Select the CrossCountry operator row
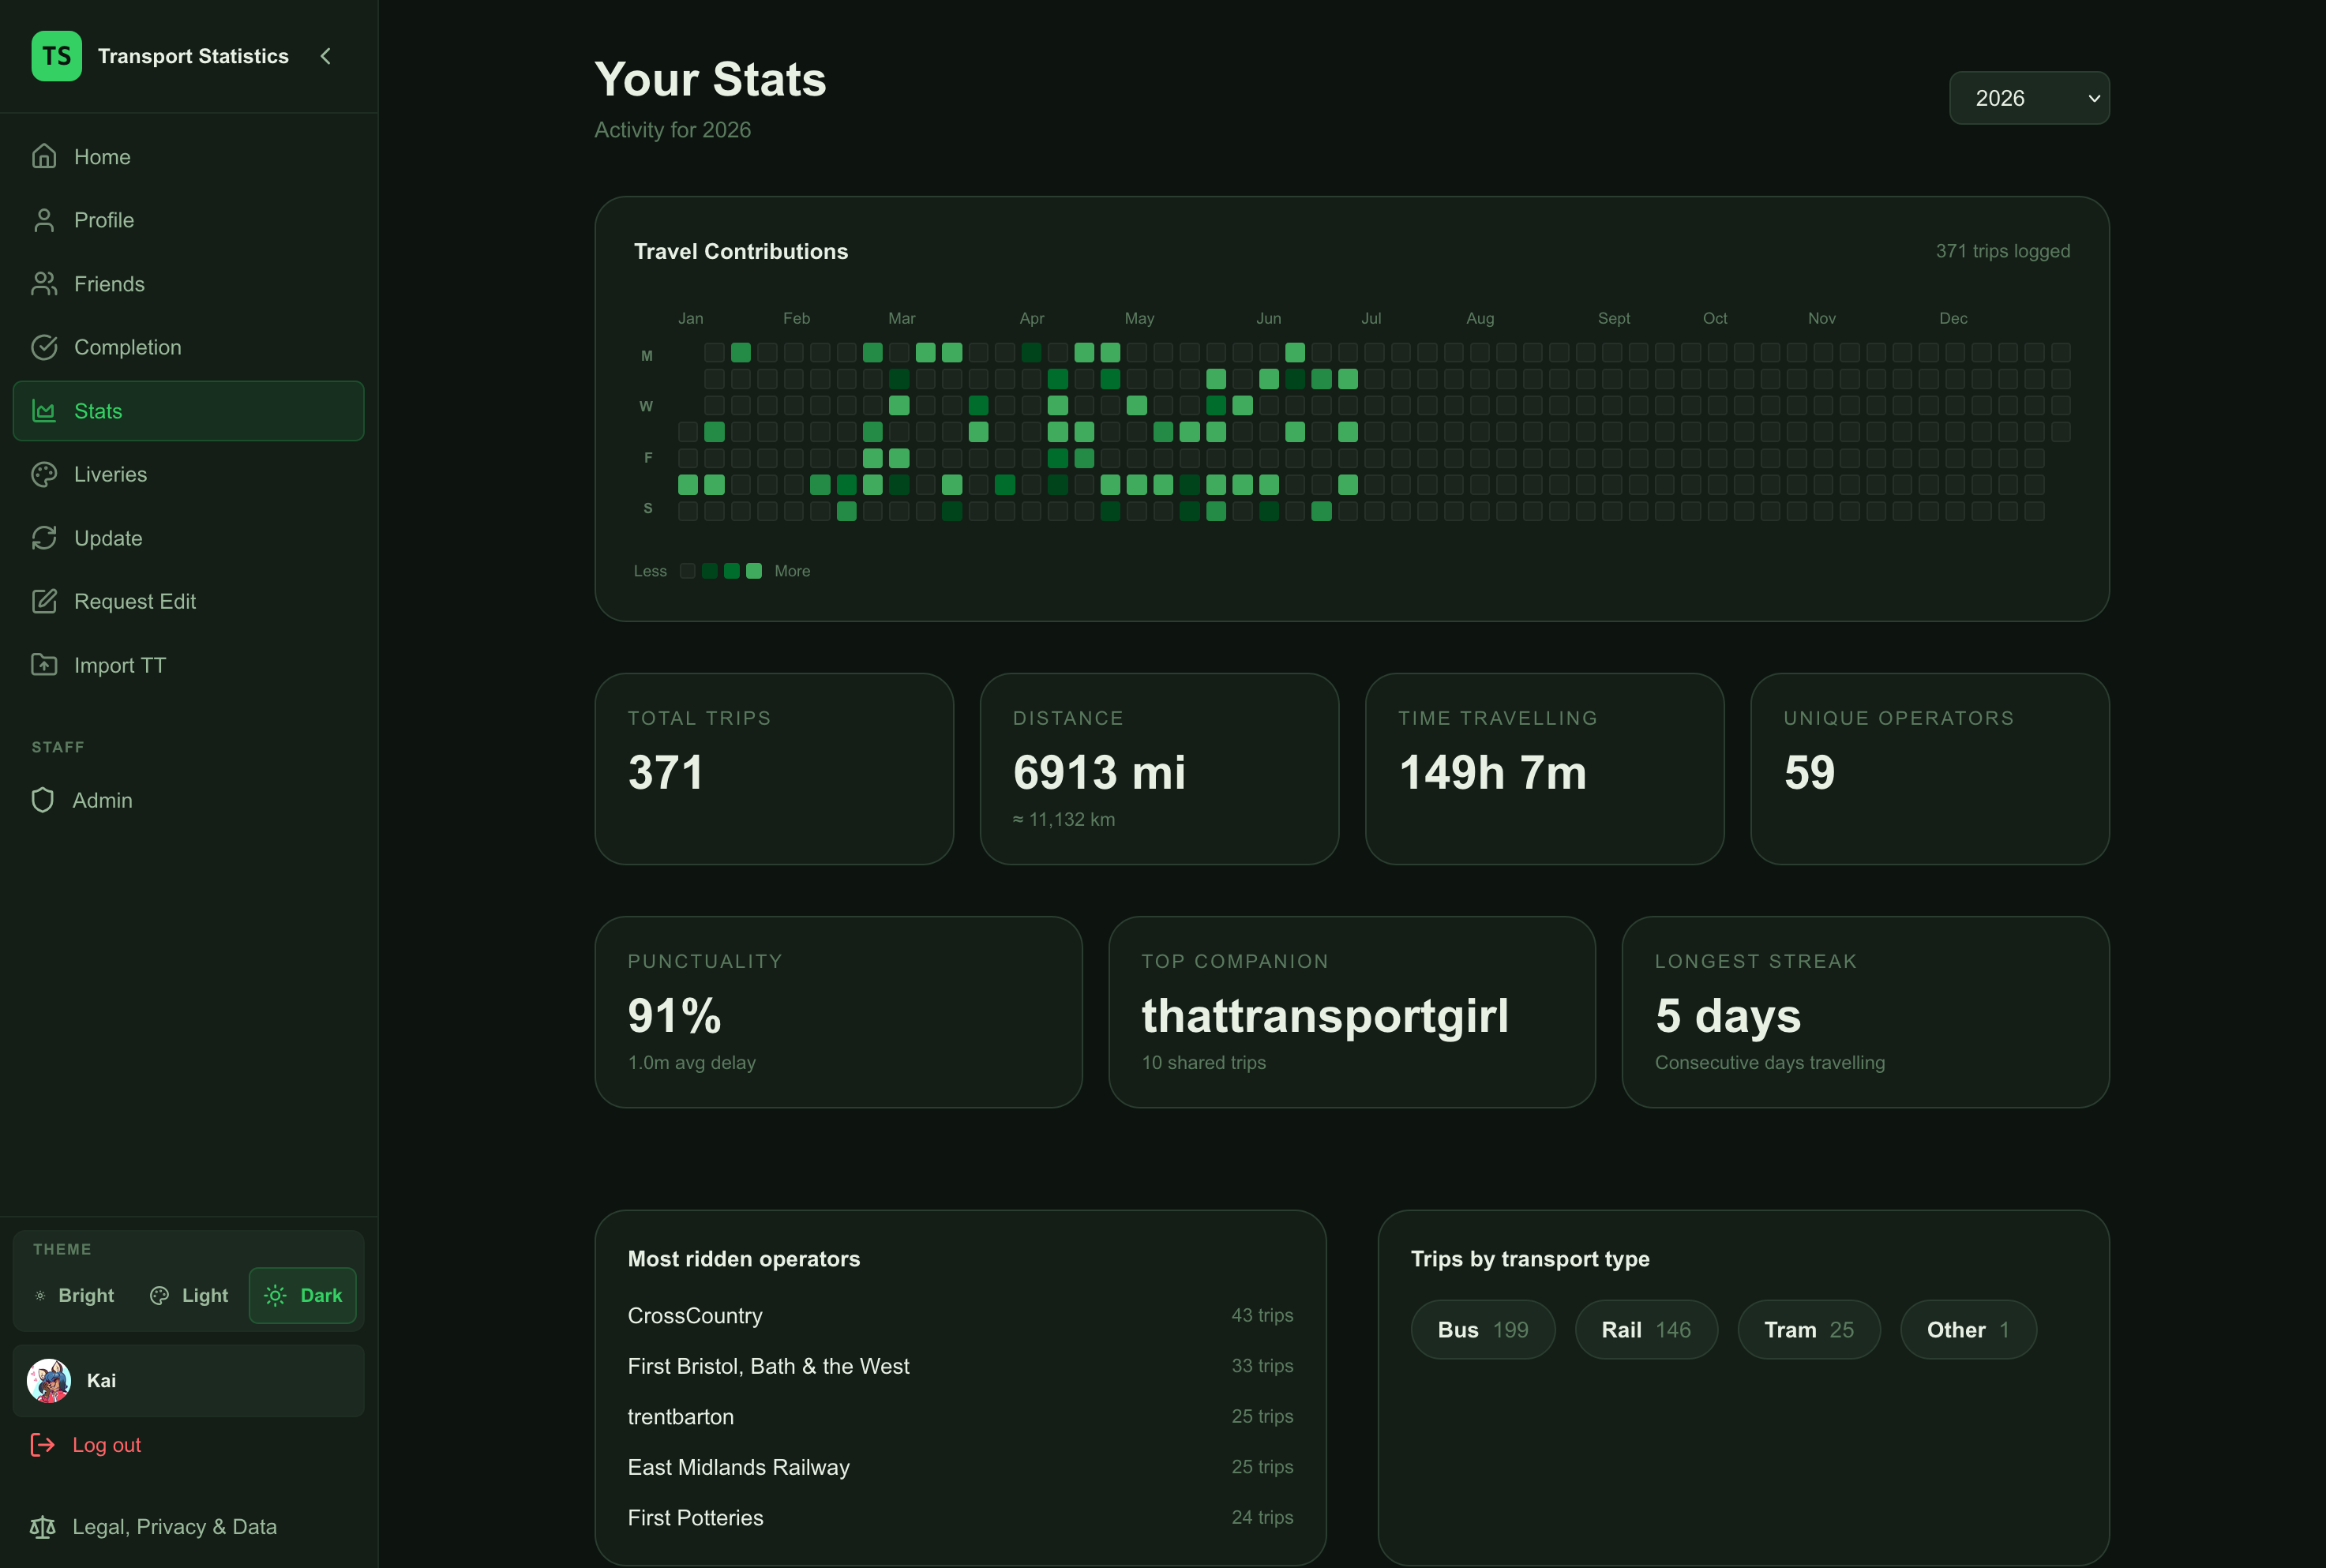The image size is (2326, 1568). [x=960, y=1315]
